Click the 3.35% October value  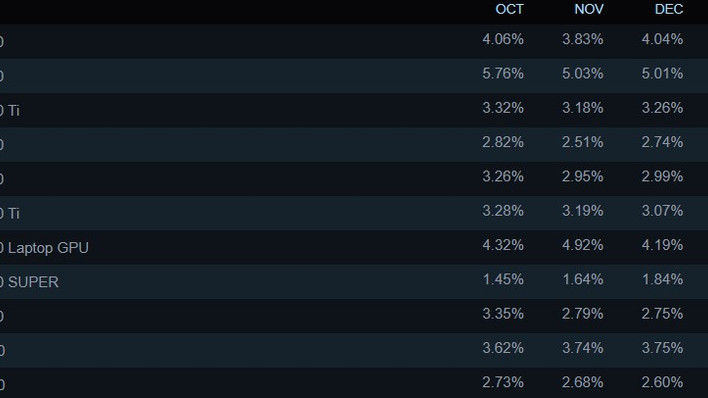[503, 314]
